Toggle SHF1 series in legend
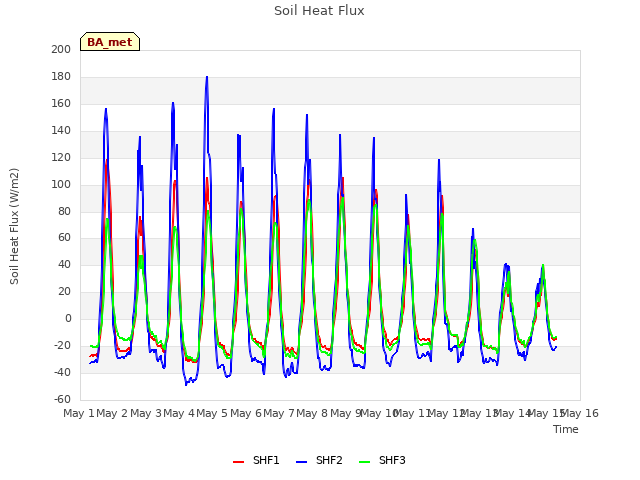 click(256, 460)
